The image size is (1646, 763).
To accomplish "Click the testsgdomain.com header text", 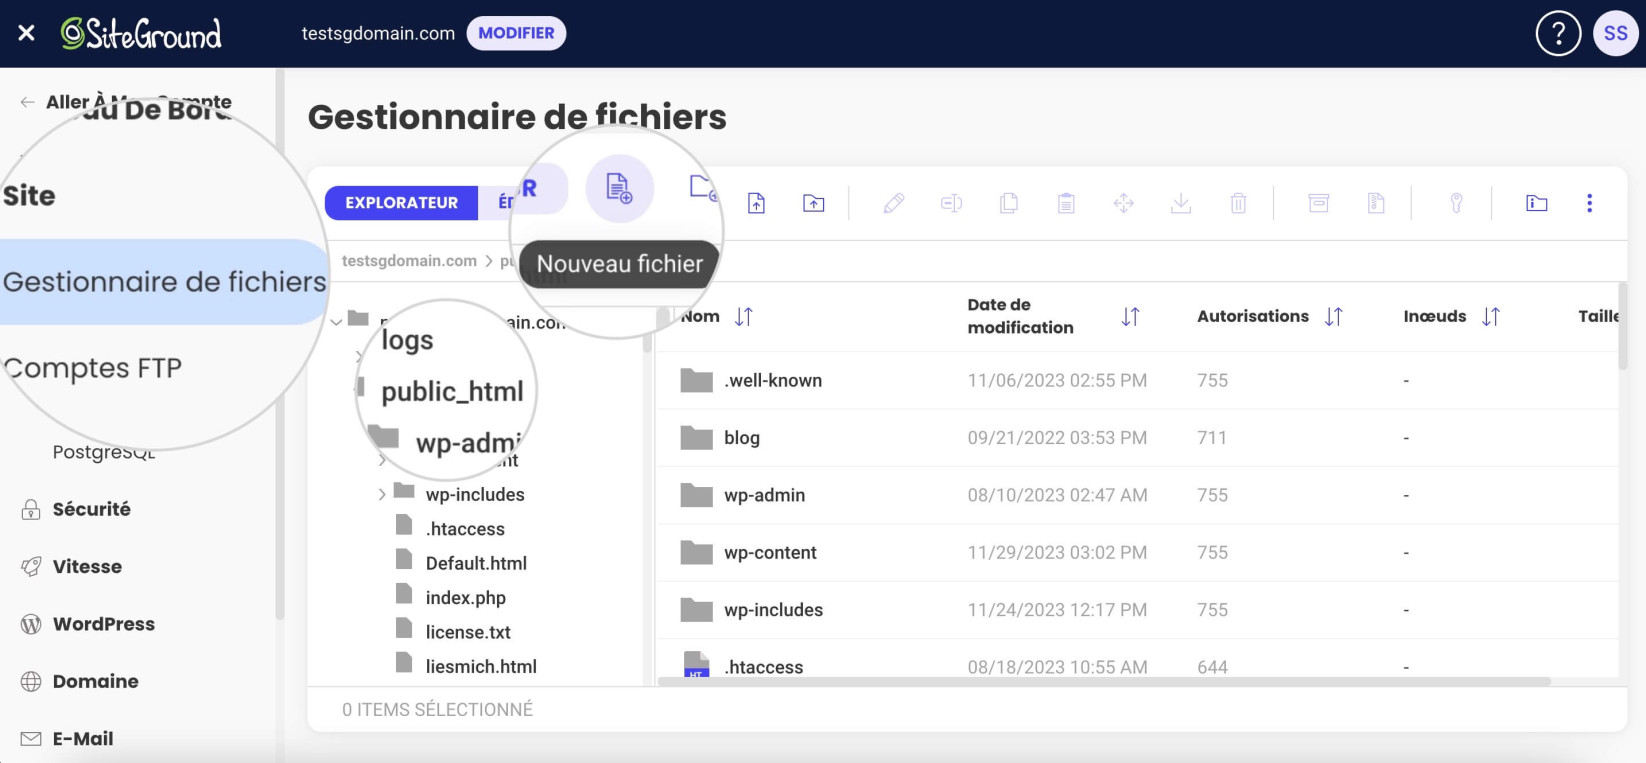I will point(378,33).
